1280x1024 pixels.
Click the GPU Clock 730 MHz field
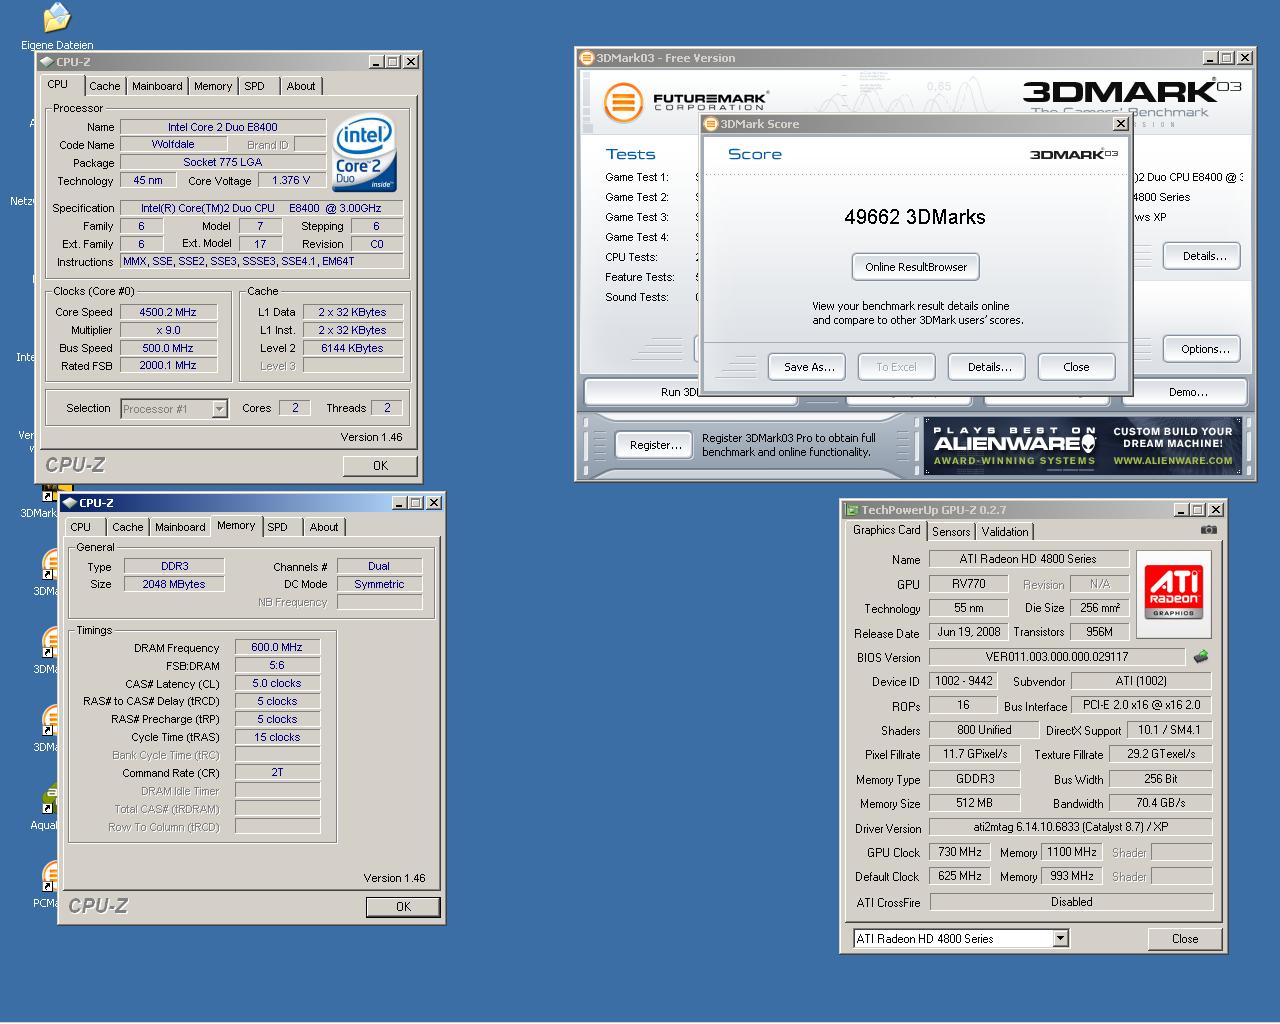click(960, 852)
